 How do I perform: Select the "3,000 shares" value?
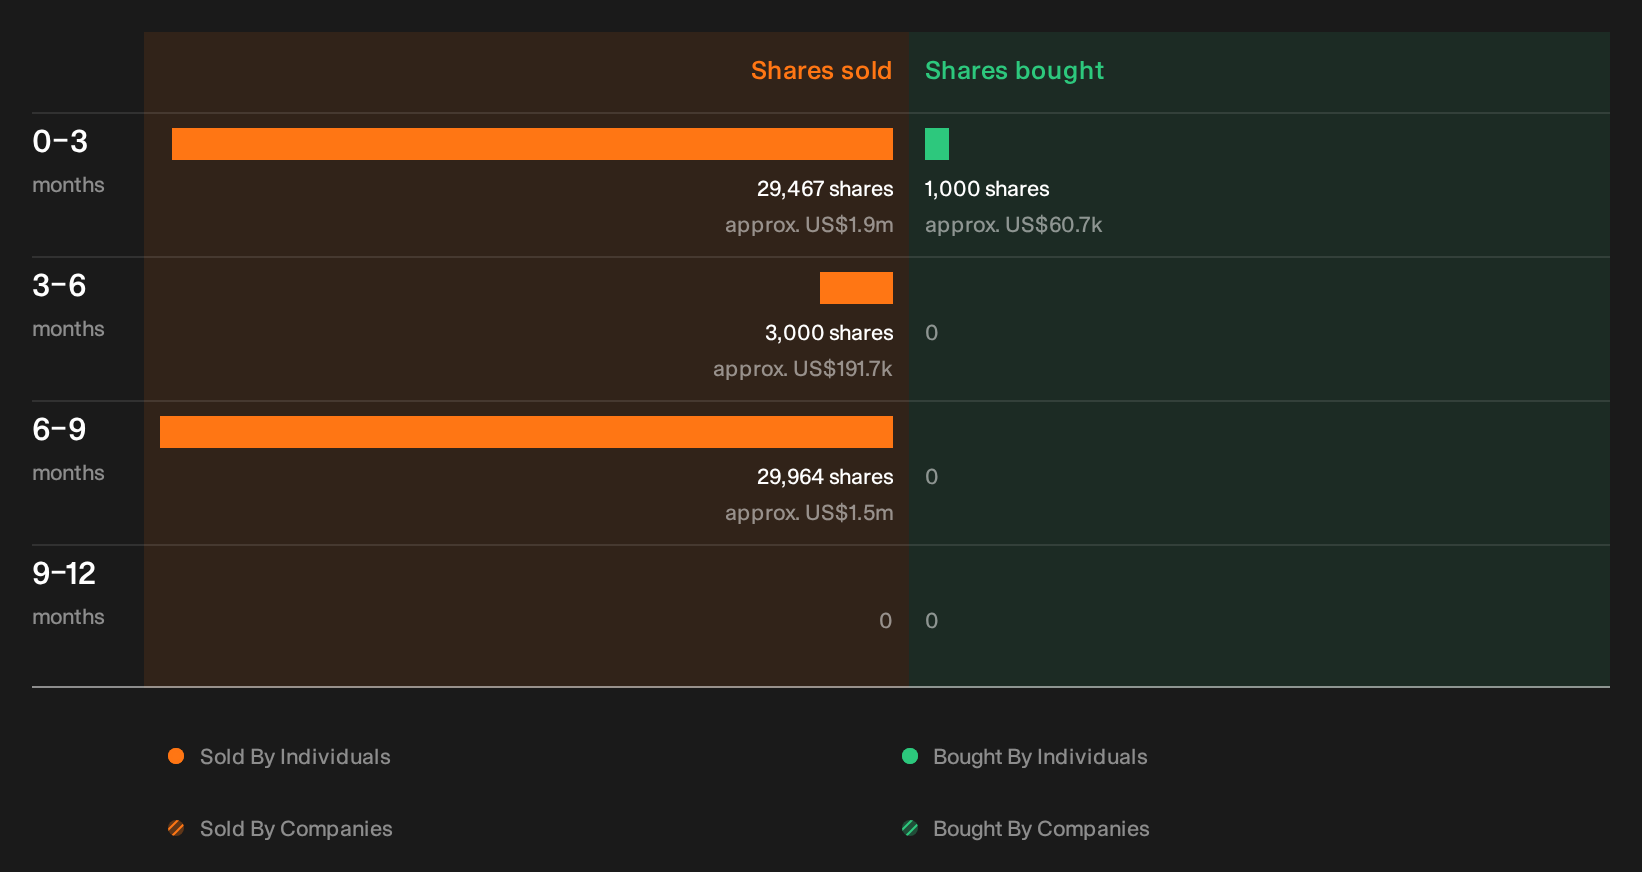pyautogui.click(x=829, y=333)
